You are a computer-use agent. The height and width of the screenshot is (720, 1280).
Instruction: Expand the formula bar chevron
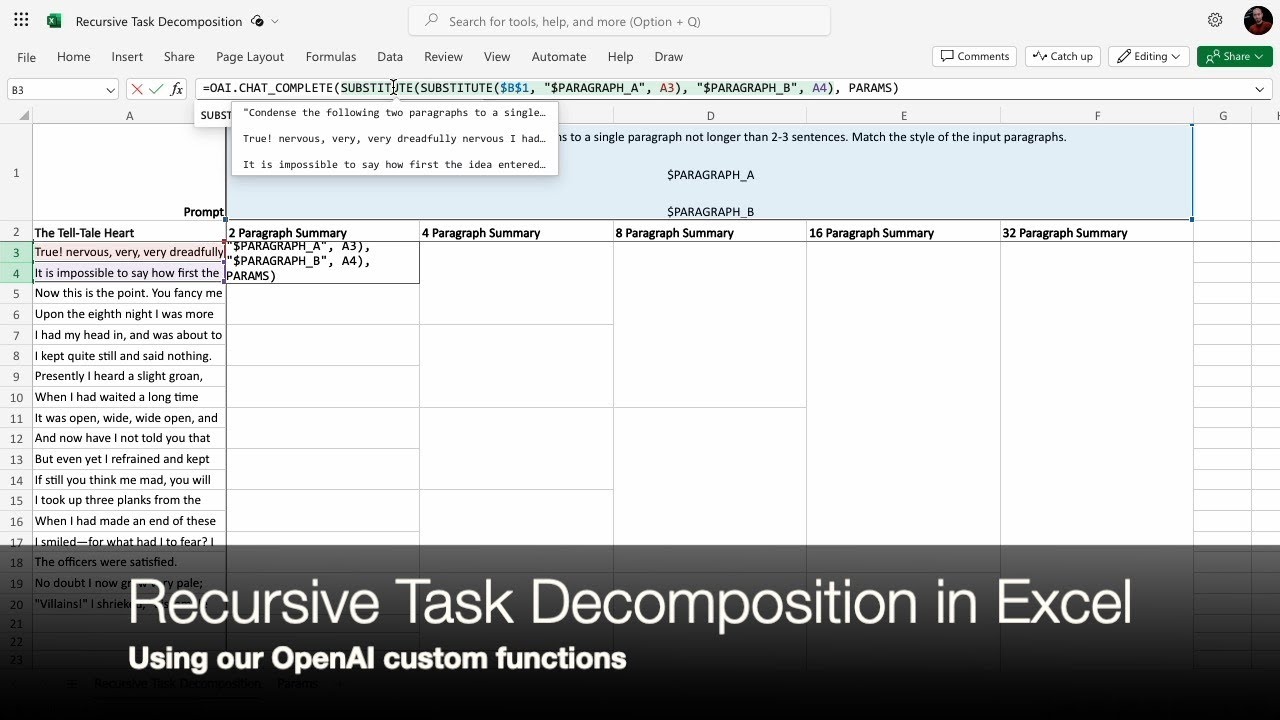point(1259,89)
